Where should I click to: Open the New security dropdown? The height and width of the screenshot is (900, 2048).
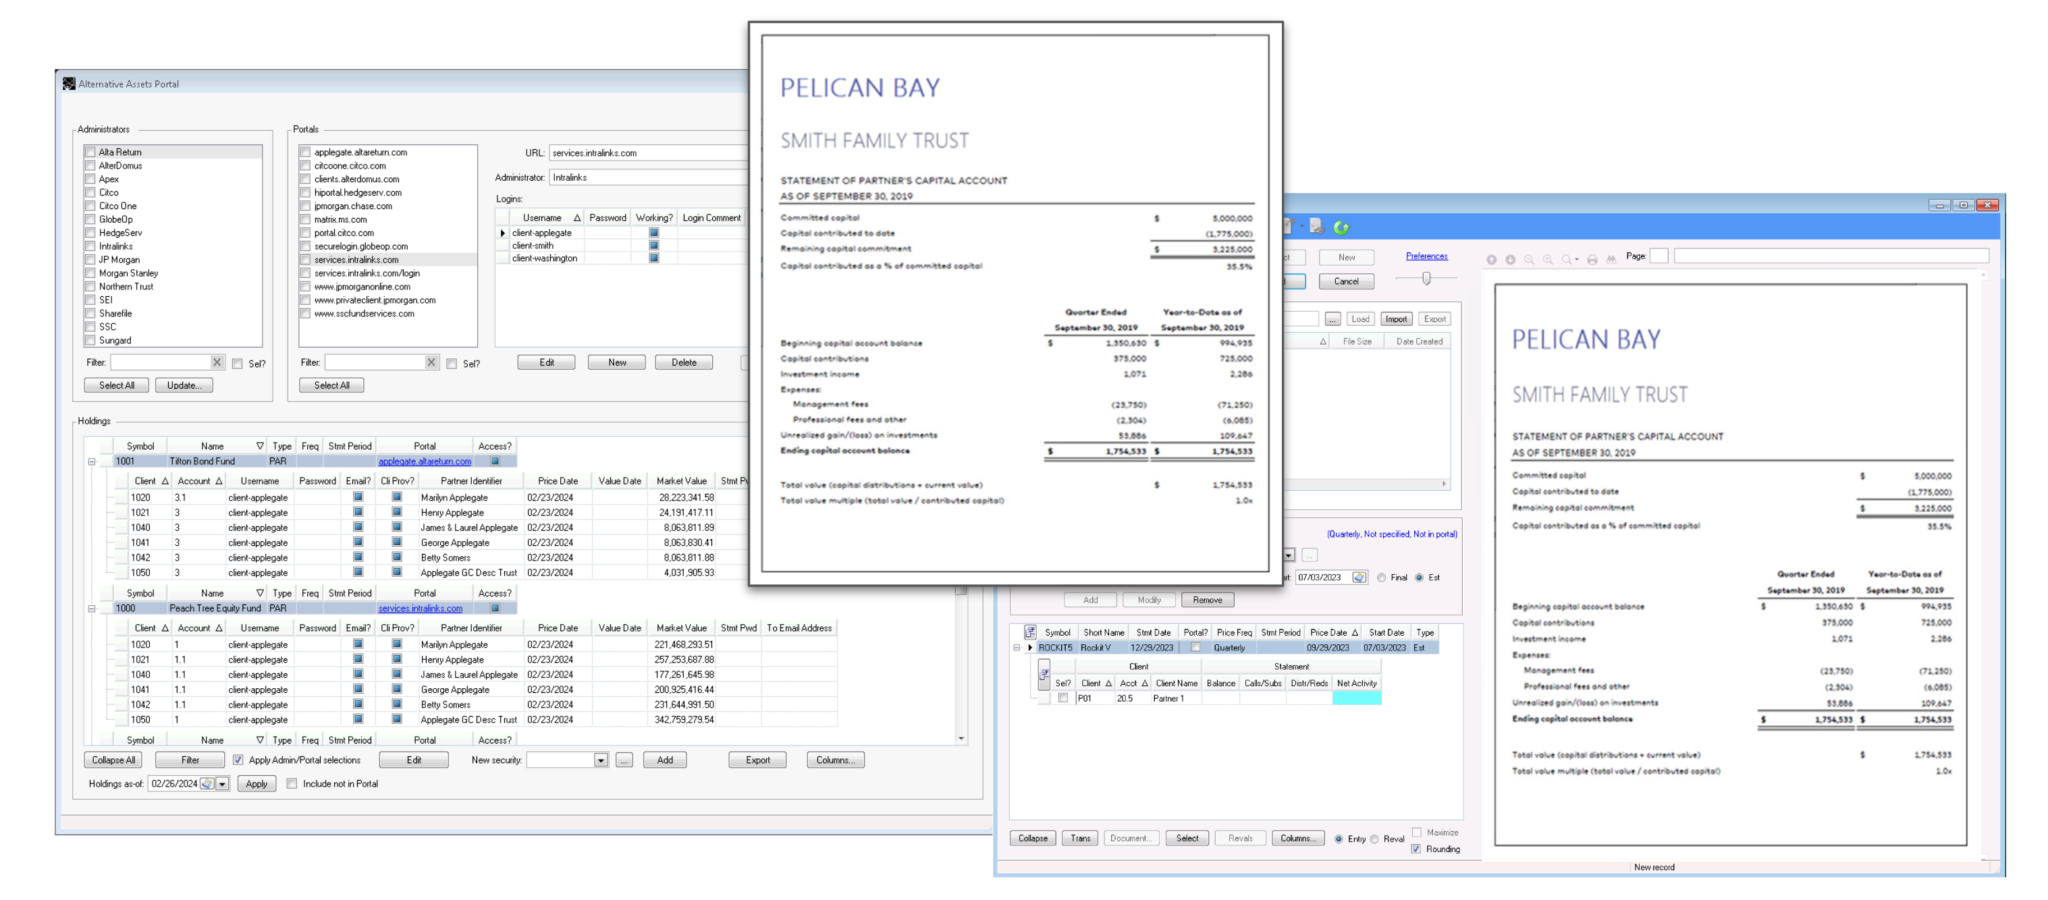click(x=601, y=760)
